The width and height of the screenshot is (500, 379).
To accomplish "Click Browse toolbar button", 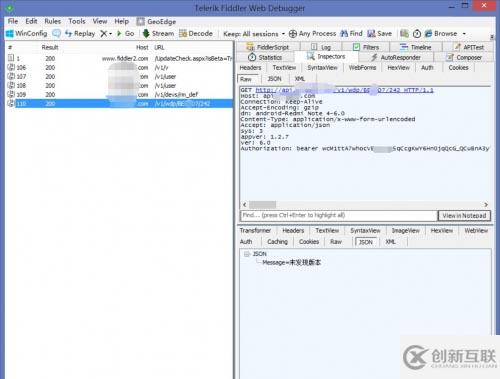I will (441, 34).
